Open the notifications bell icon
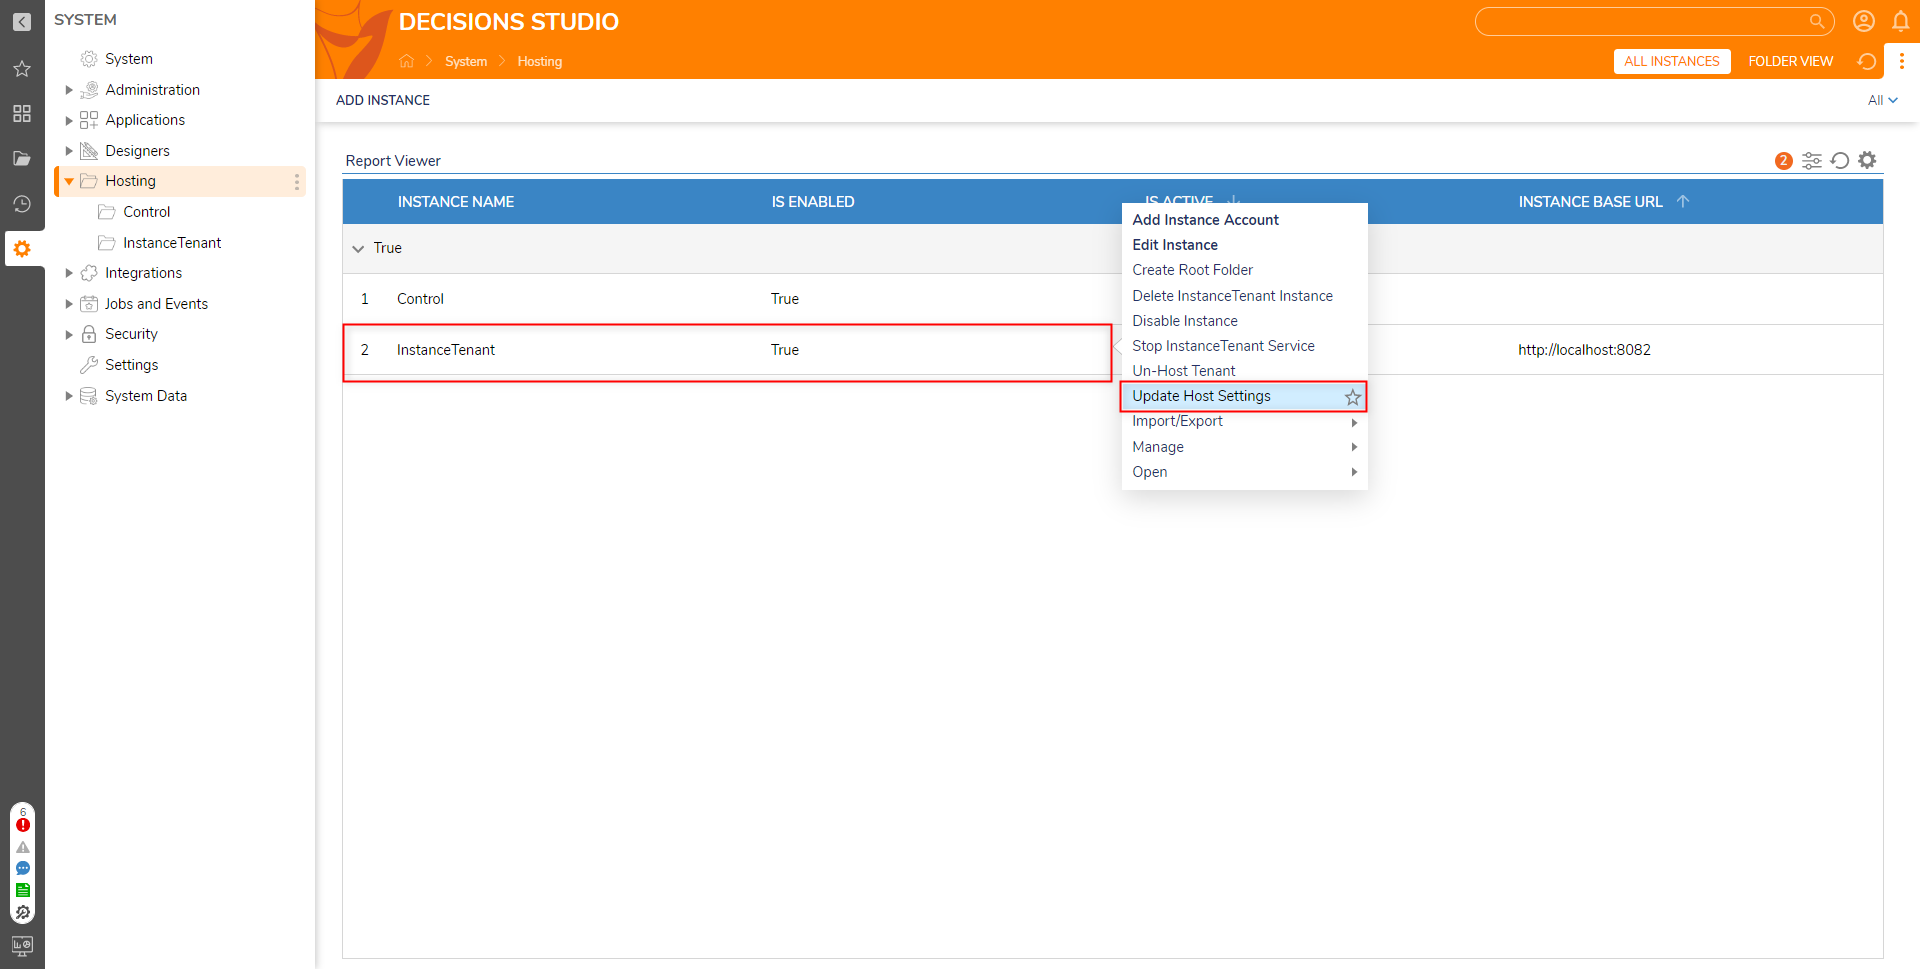1920x969 pixels. click(1901, 21)
